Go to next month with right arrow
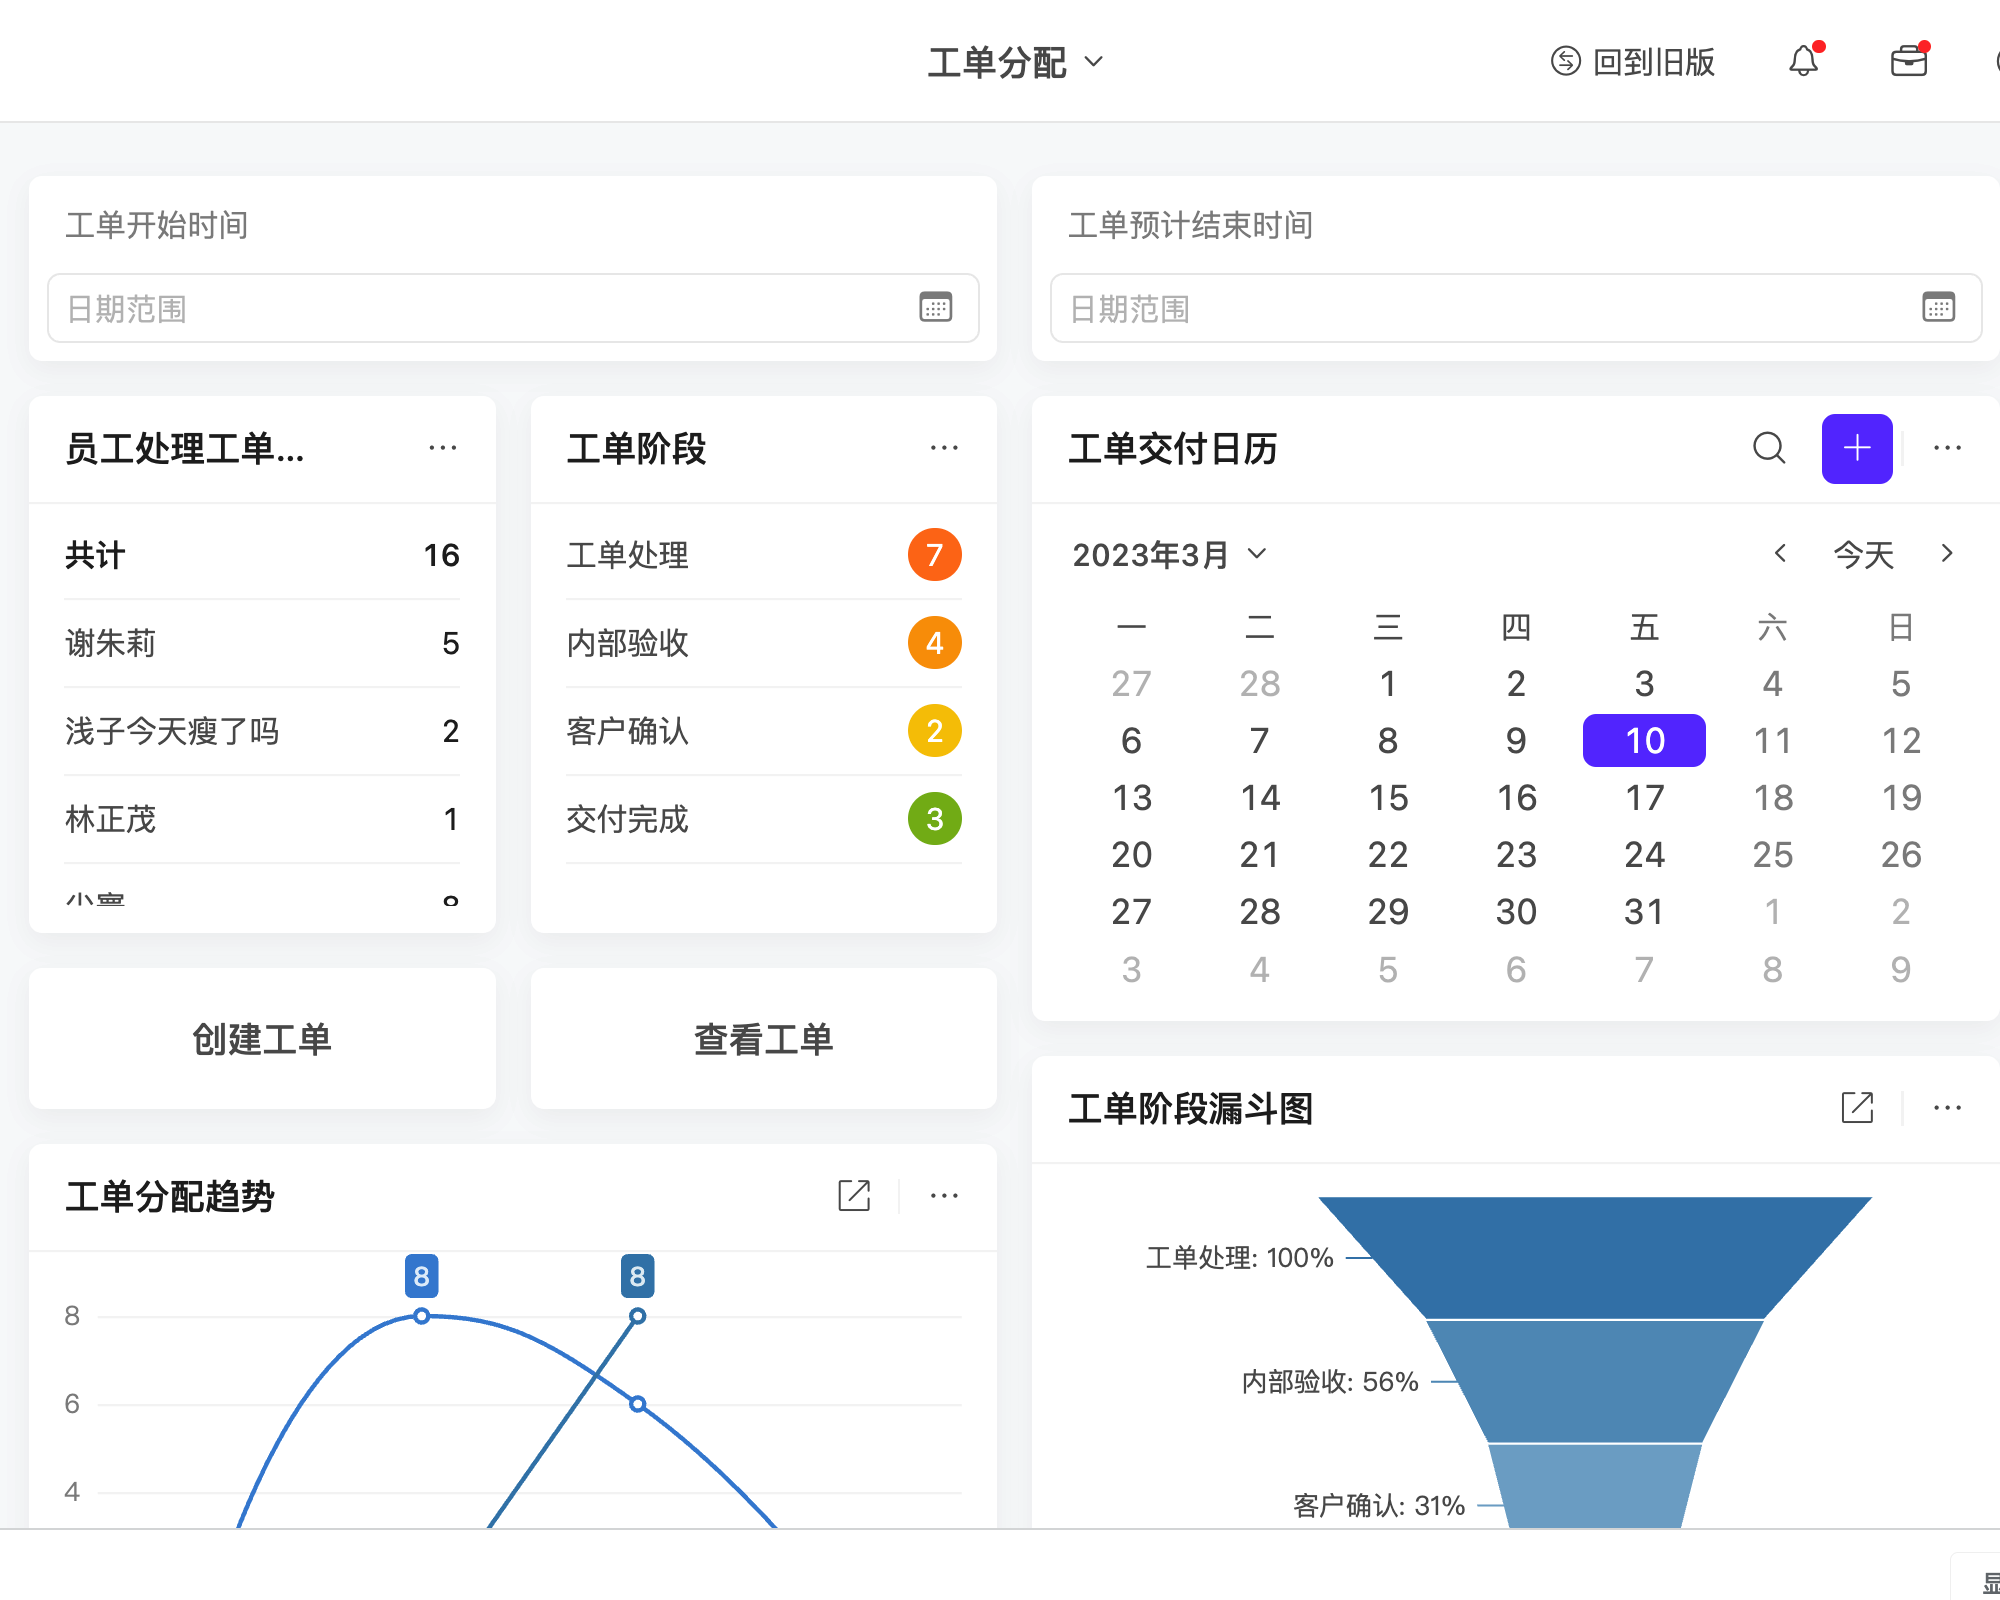This screenshot has height=1600, width=2000. (x=1947, y=554)
